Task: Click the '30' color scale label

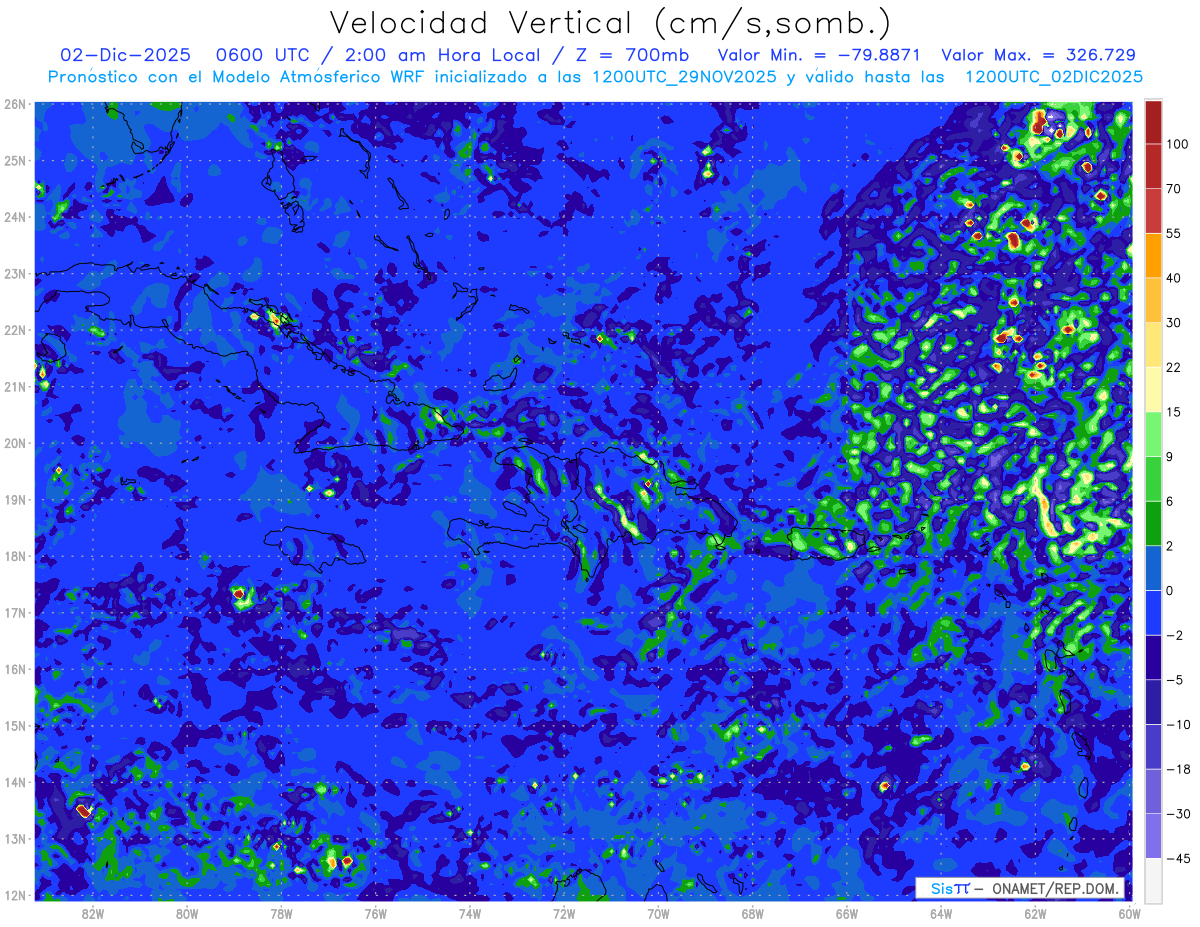Action: [1174, 322]
